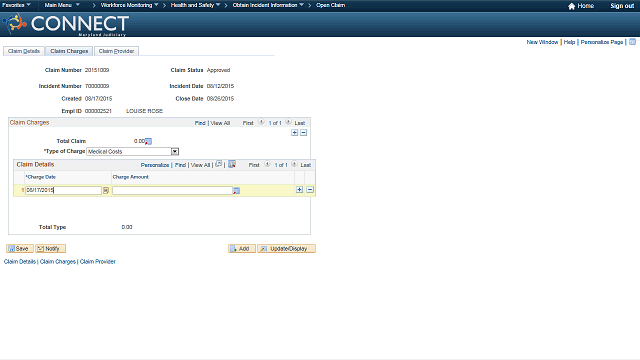Viewport: 640px width, 360px height.
Task: Switch to the Claim Details tab
Action: point(24,51)
